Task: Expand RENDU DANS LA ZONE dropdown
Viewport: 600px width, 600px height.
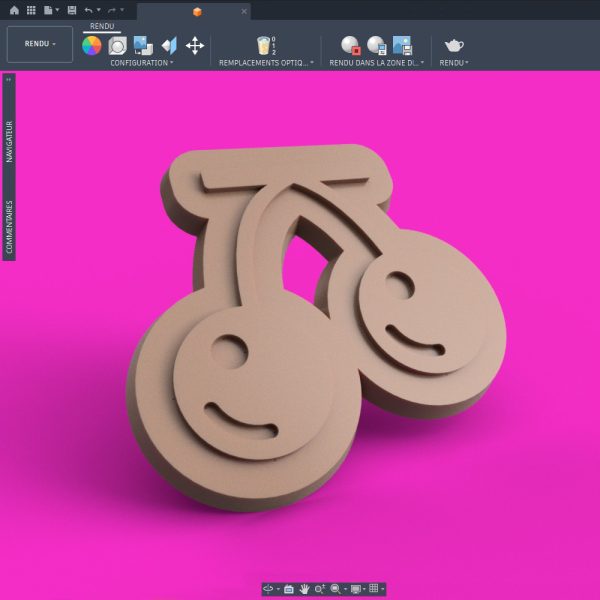Action: point(377,63)
